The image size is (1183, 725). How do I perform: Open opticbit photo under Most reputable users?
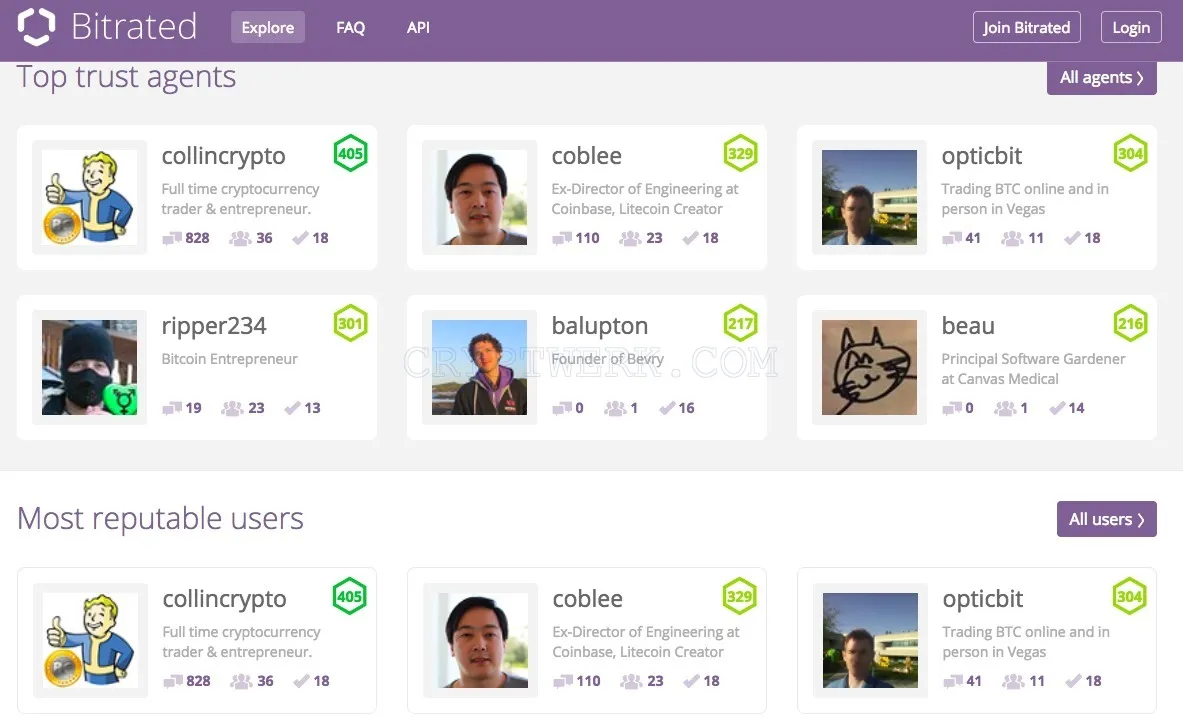pos(870,640)
